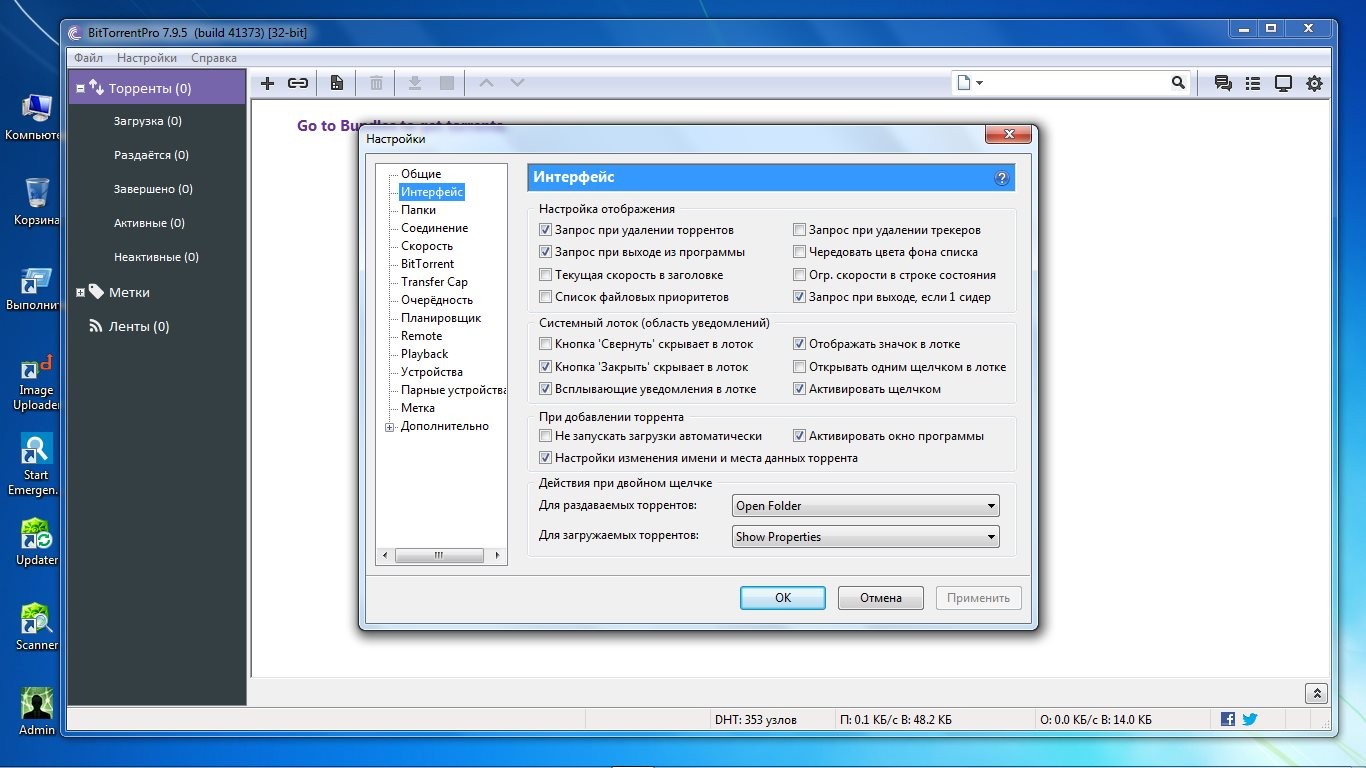Viewport: 1366px width, 768px height.
Task: Select the Компьютер desktop icon
Action: point(37,116)
